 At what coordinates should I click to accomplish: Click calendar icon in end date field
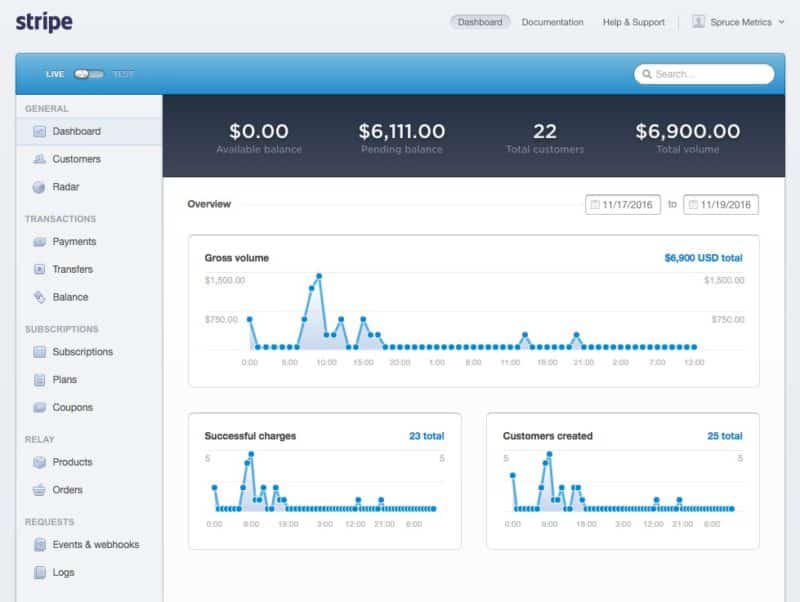tap(693, 205)
